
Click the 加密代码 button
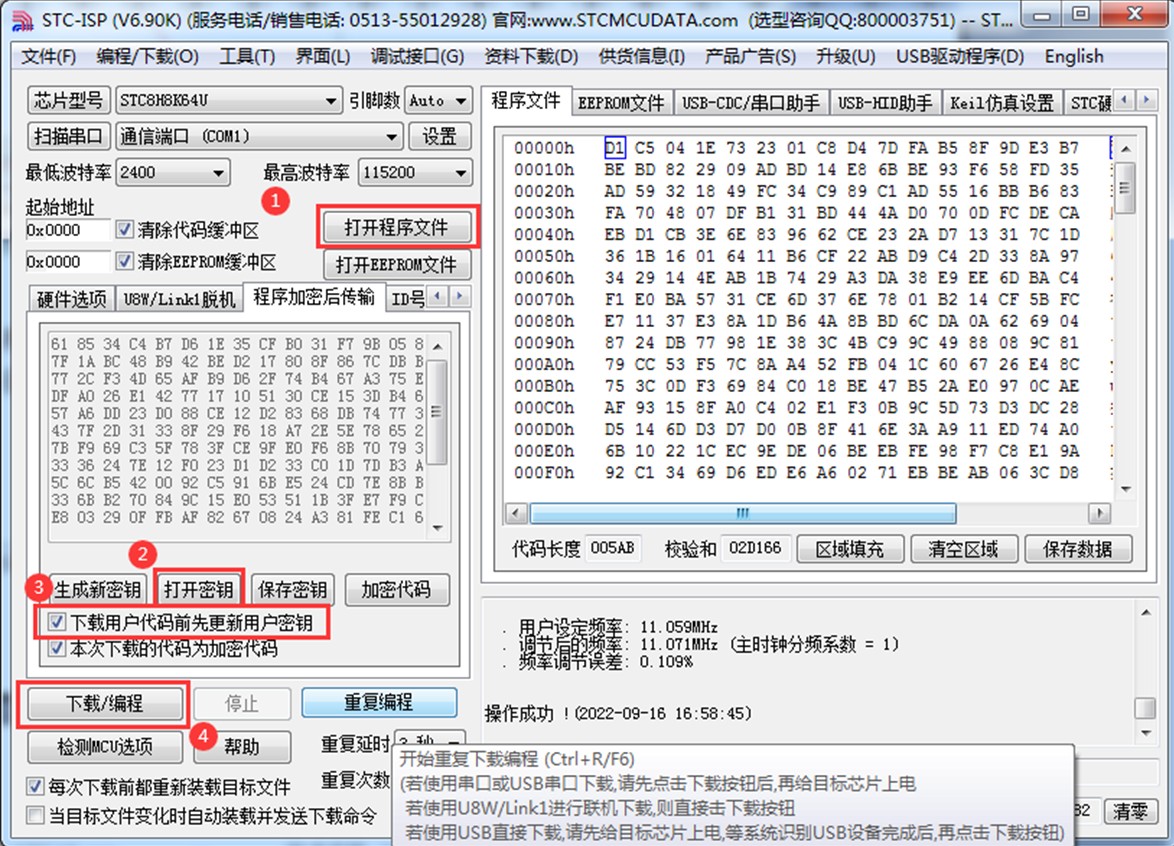[x=397, y=590]
